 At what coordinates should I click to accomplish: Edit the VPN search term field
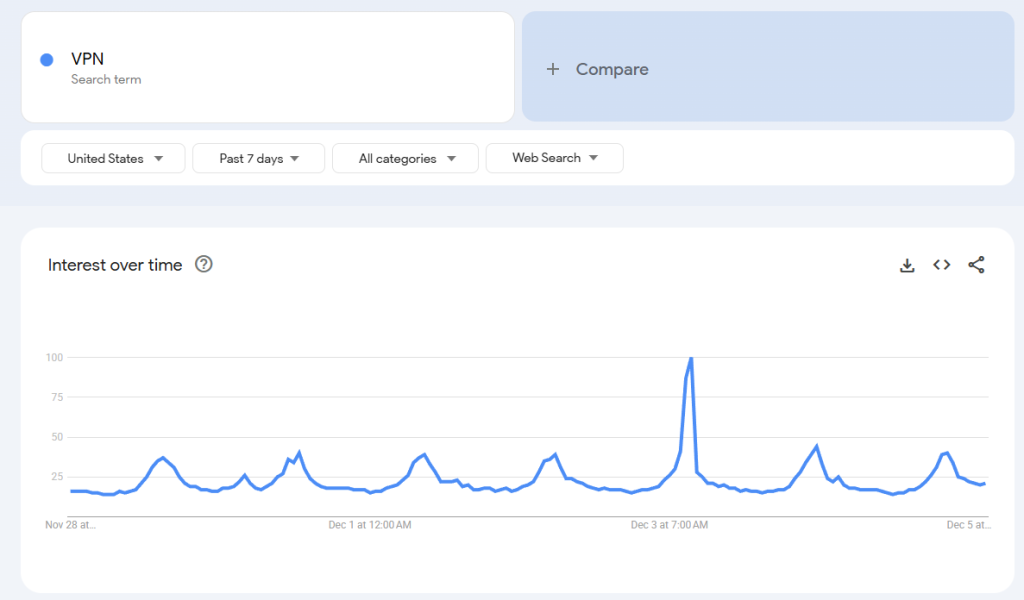point(268,67)
